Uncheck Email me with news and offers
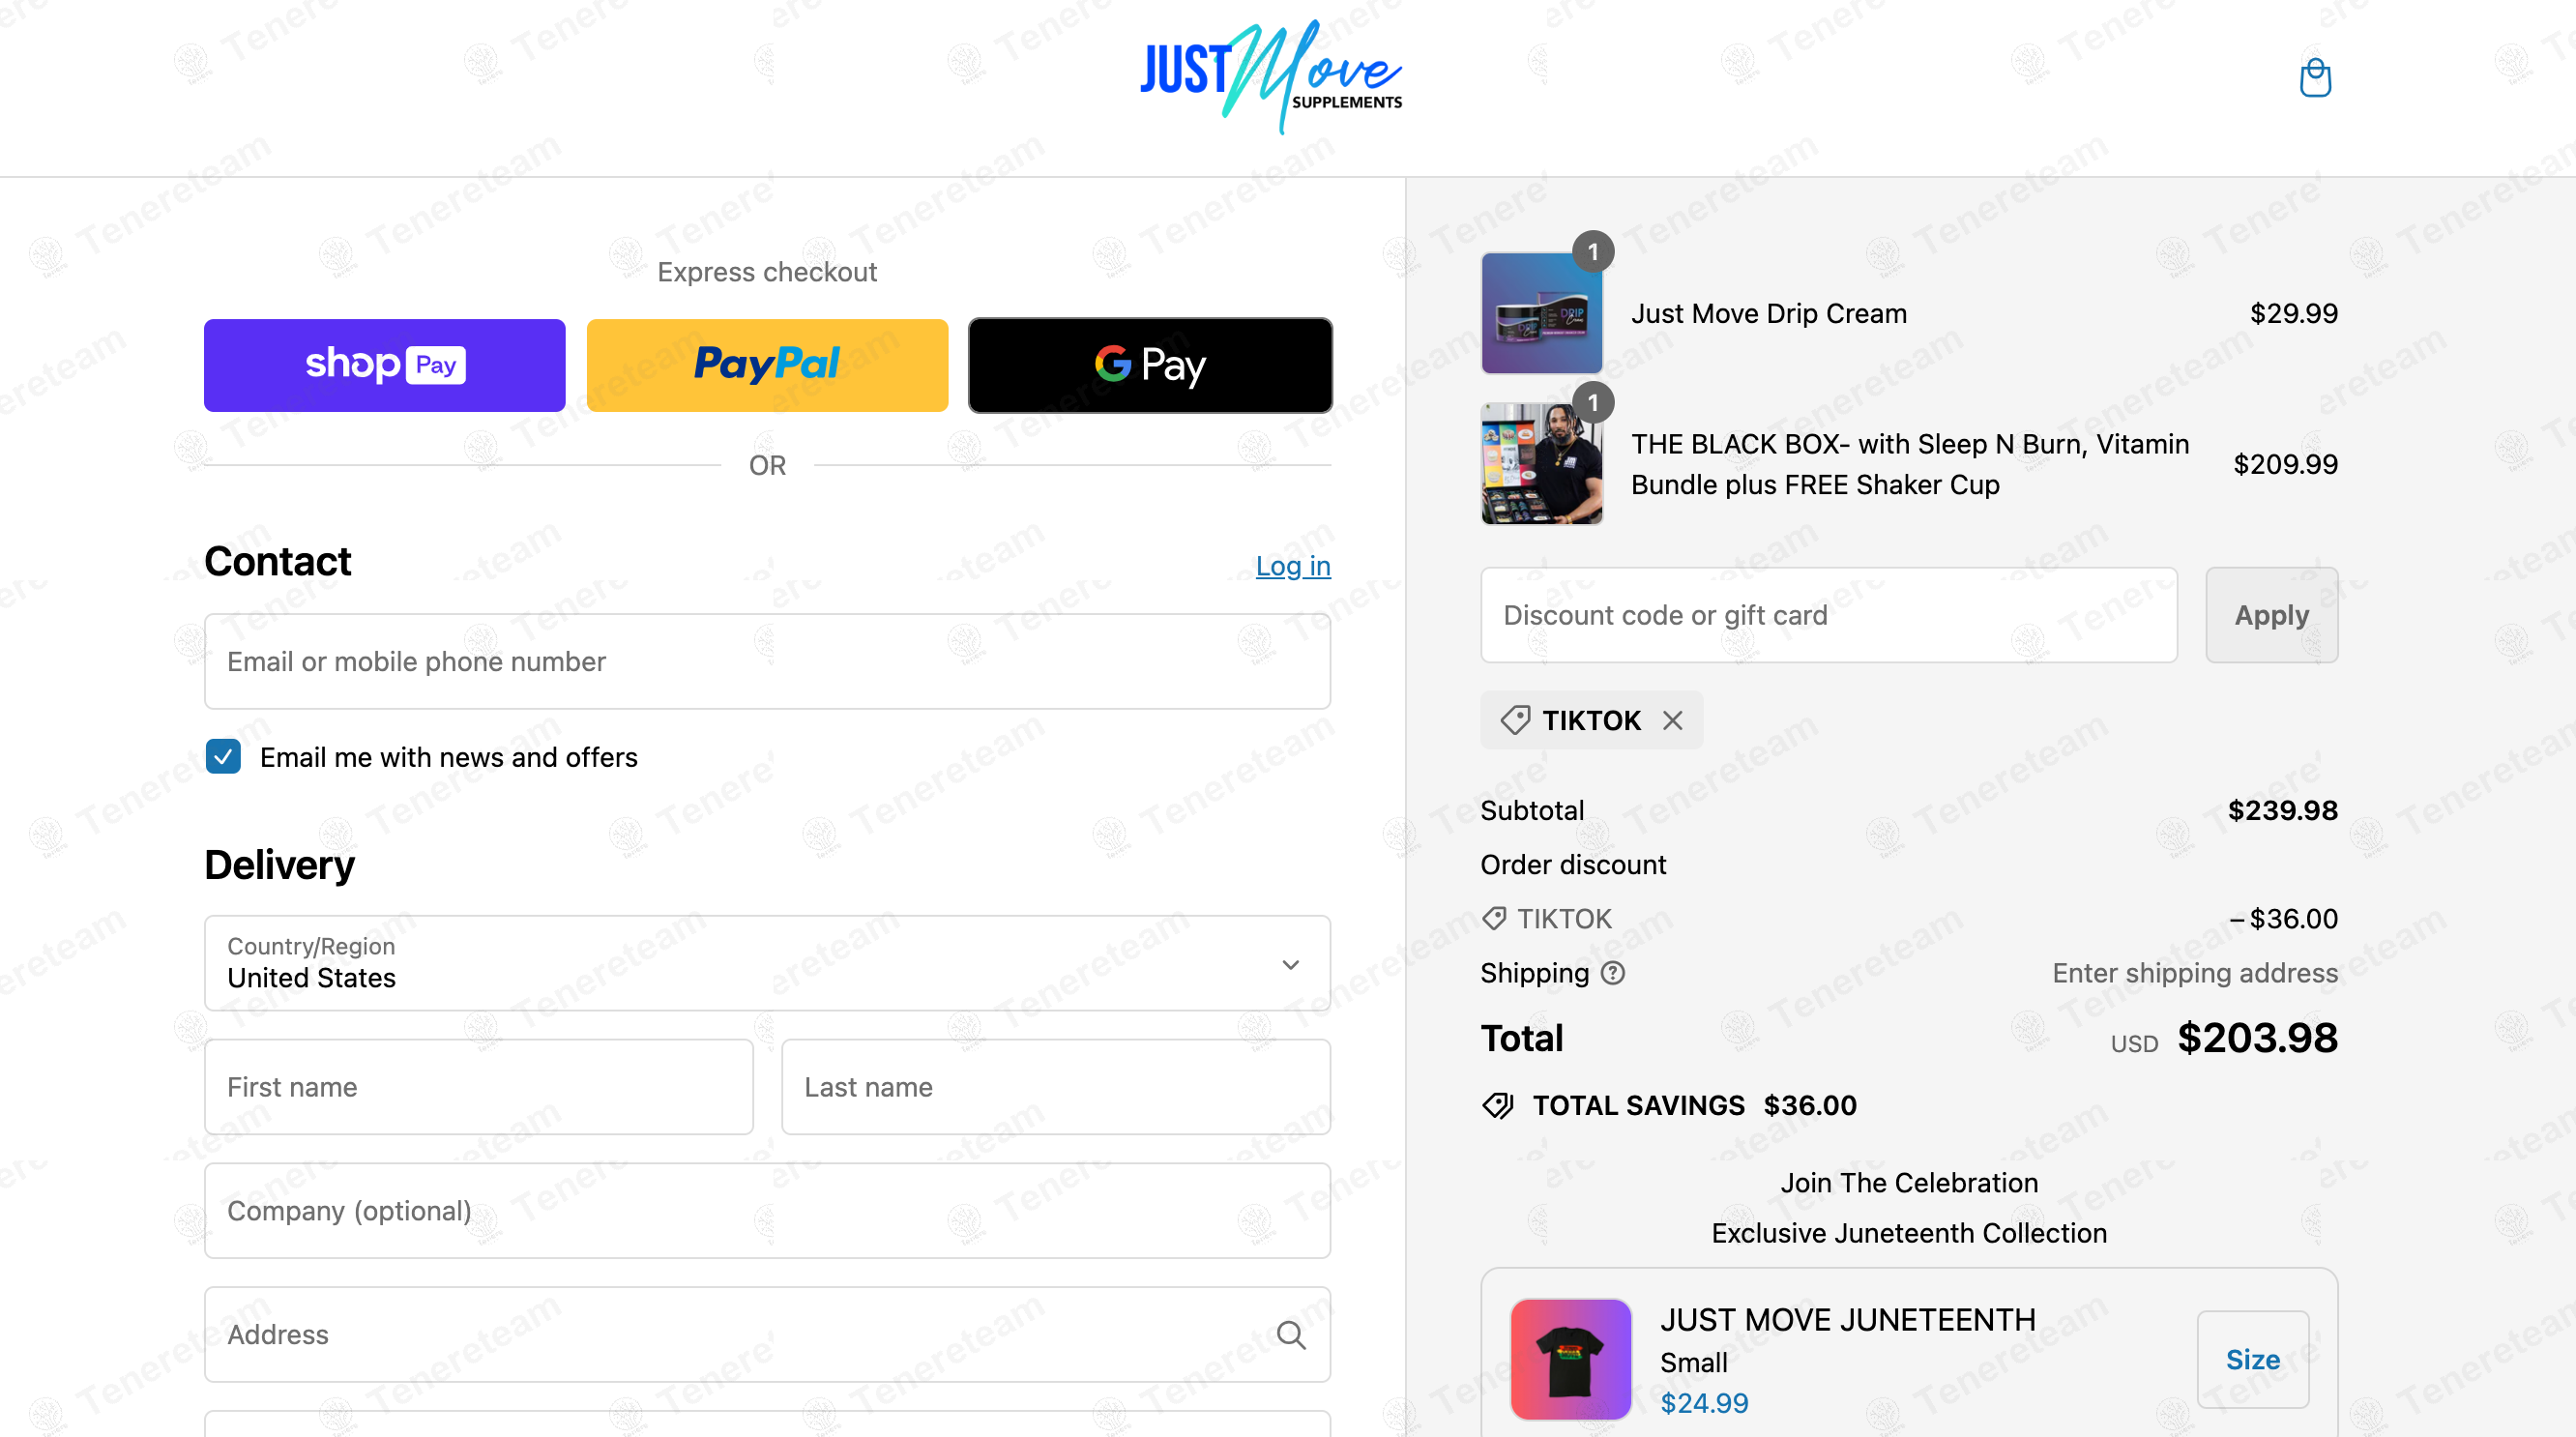2576x1437 pixels. pyautogui.click(x=223, y=756)
